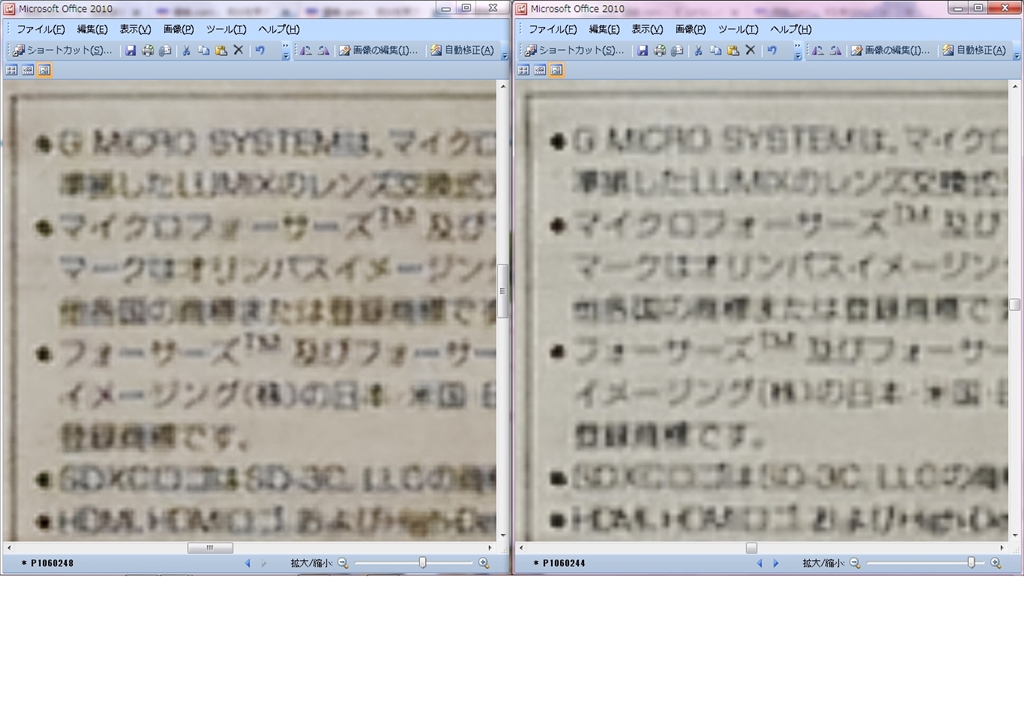
Task: Click Copy icon in right window toolbar
Action: (716, 50)
